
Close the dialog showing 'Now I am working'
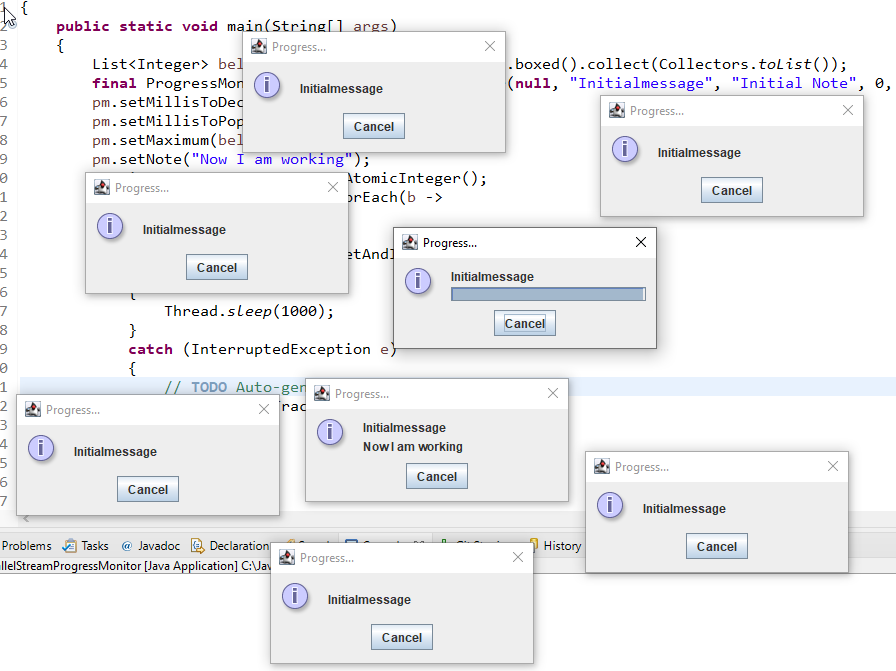coord(553,393)
